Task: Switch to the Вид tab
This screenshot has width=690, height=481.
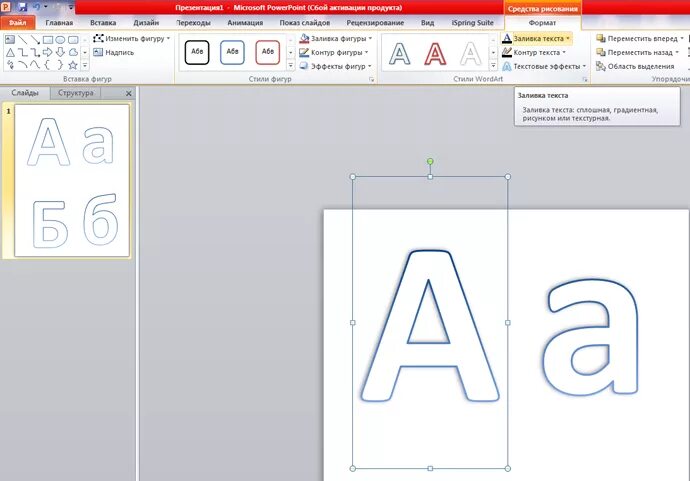Action: [427, 22]
